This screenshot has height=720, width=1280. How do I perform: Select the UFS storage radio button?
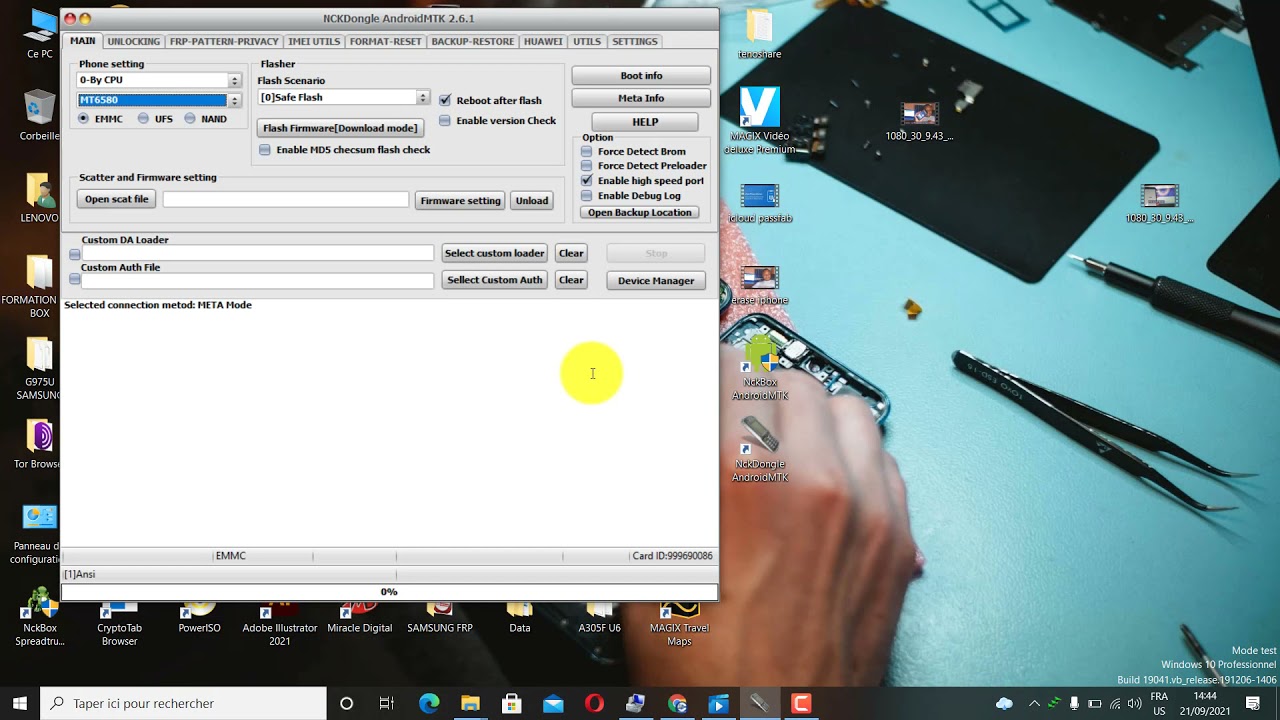click(x=144, y=119)
